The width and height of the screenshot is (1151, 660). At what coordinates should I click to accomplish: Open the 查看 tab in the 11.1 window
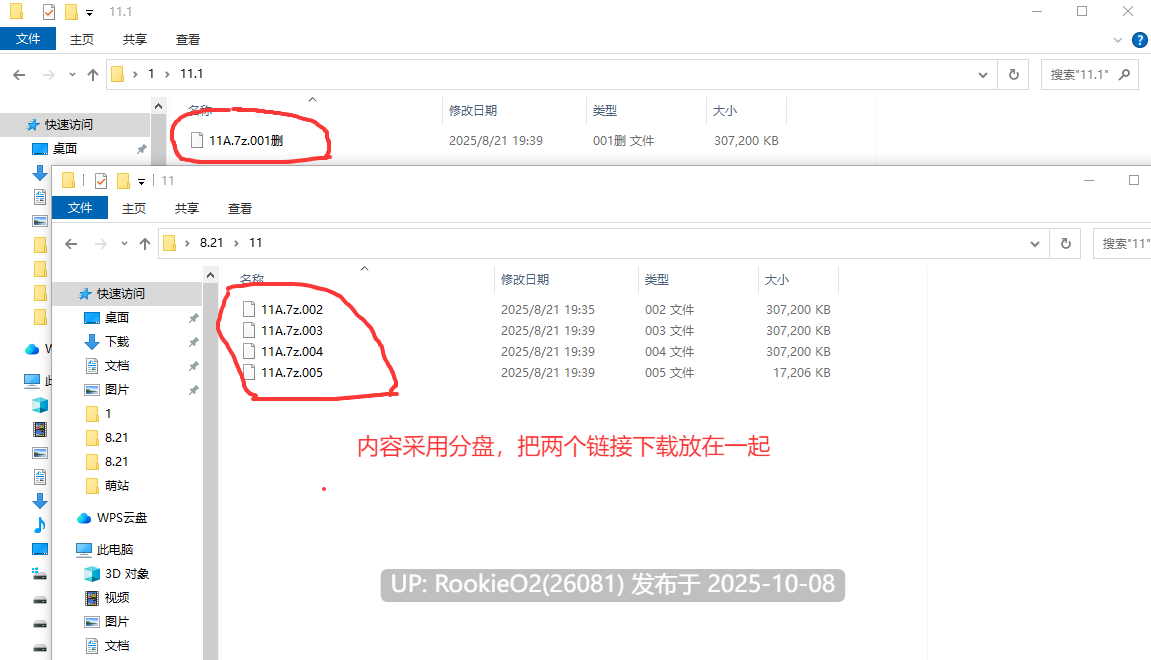(x=187, y=40)
